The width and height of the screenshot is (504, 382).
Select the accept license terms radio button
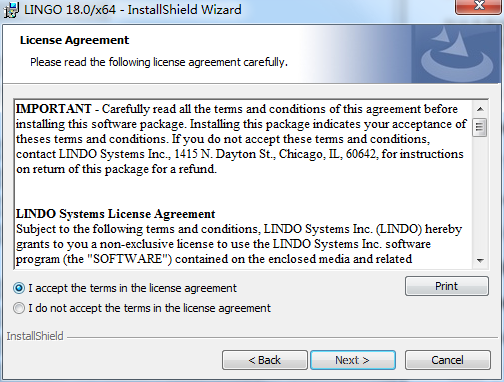(x=19, y=288)
